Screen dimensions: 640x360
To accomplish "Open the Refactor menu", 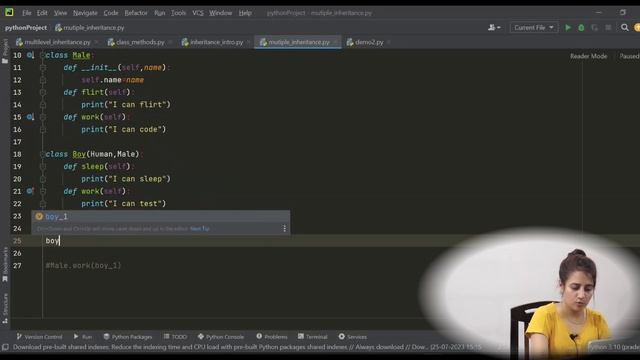I will (136, 13).
